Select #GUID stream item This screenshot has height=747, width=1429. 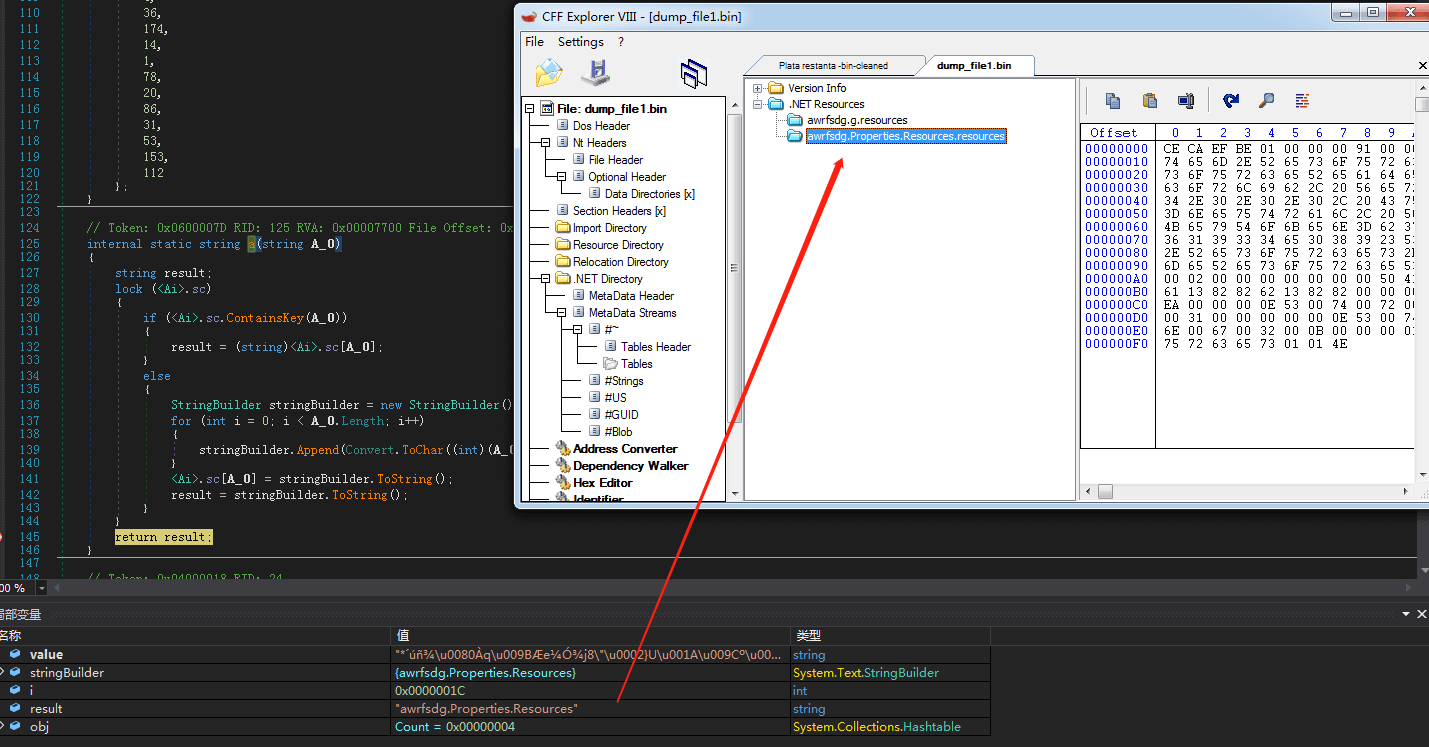click(621, 415)
